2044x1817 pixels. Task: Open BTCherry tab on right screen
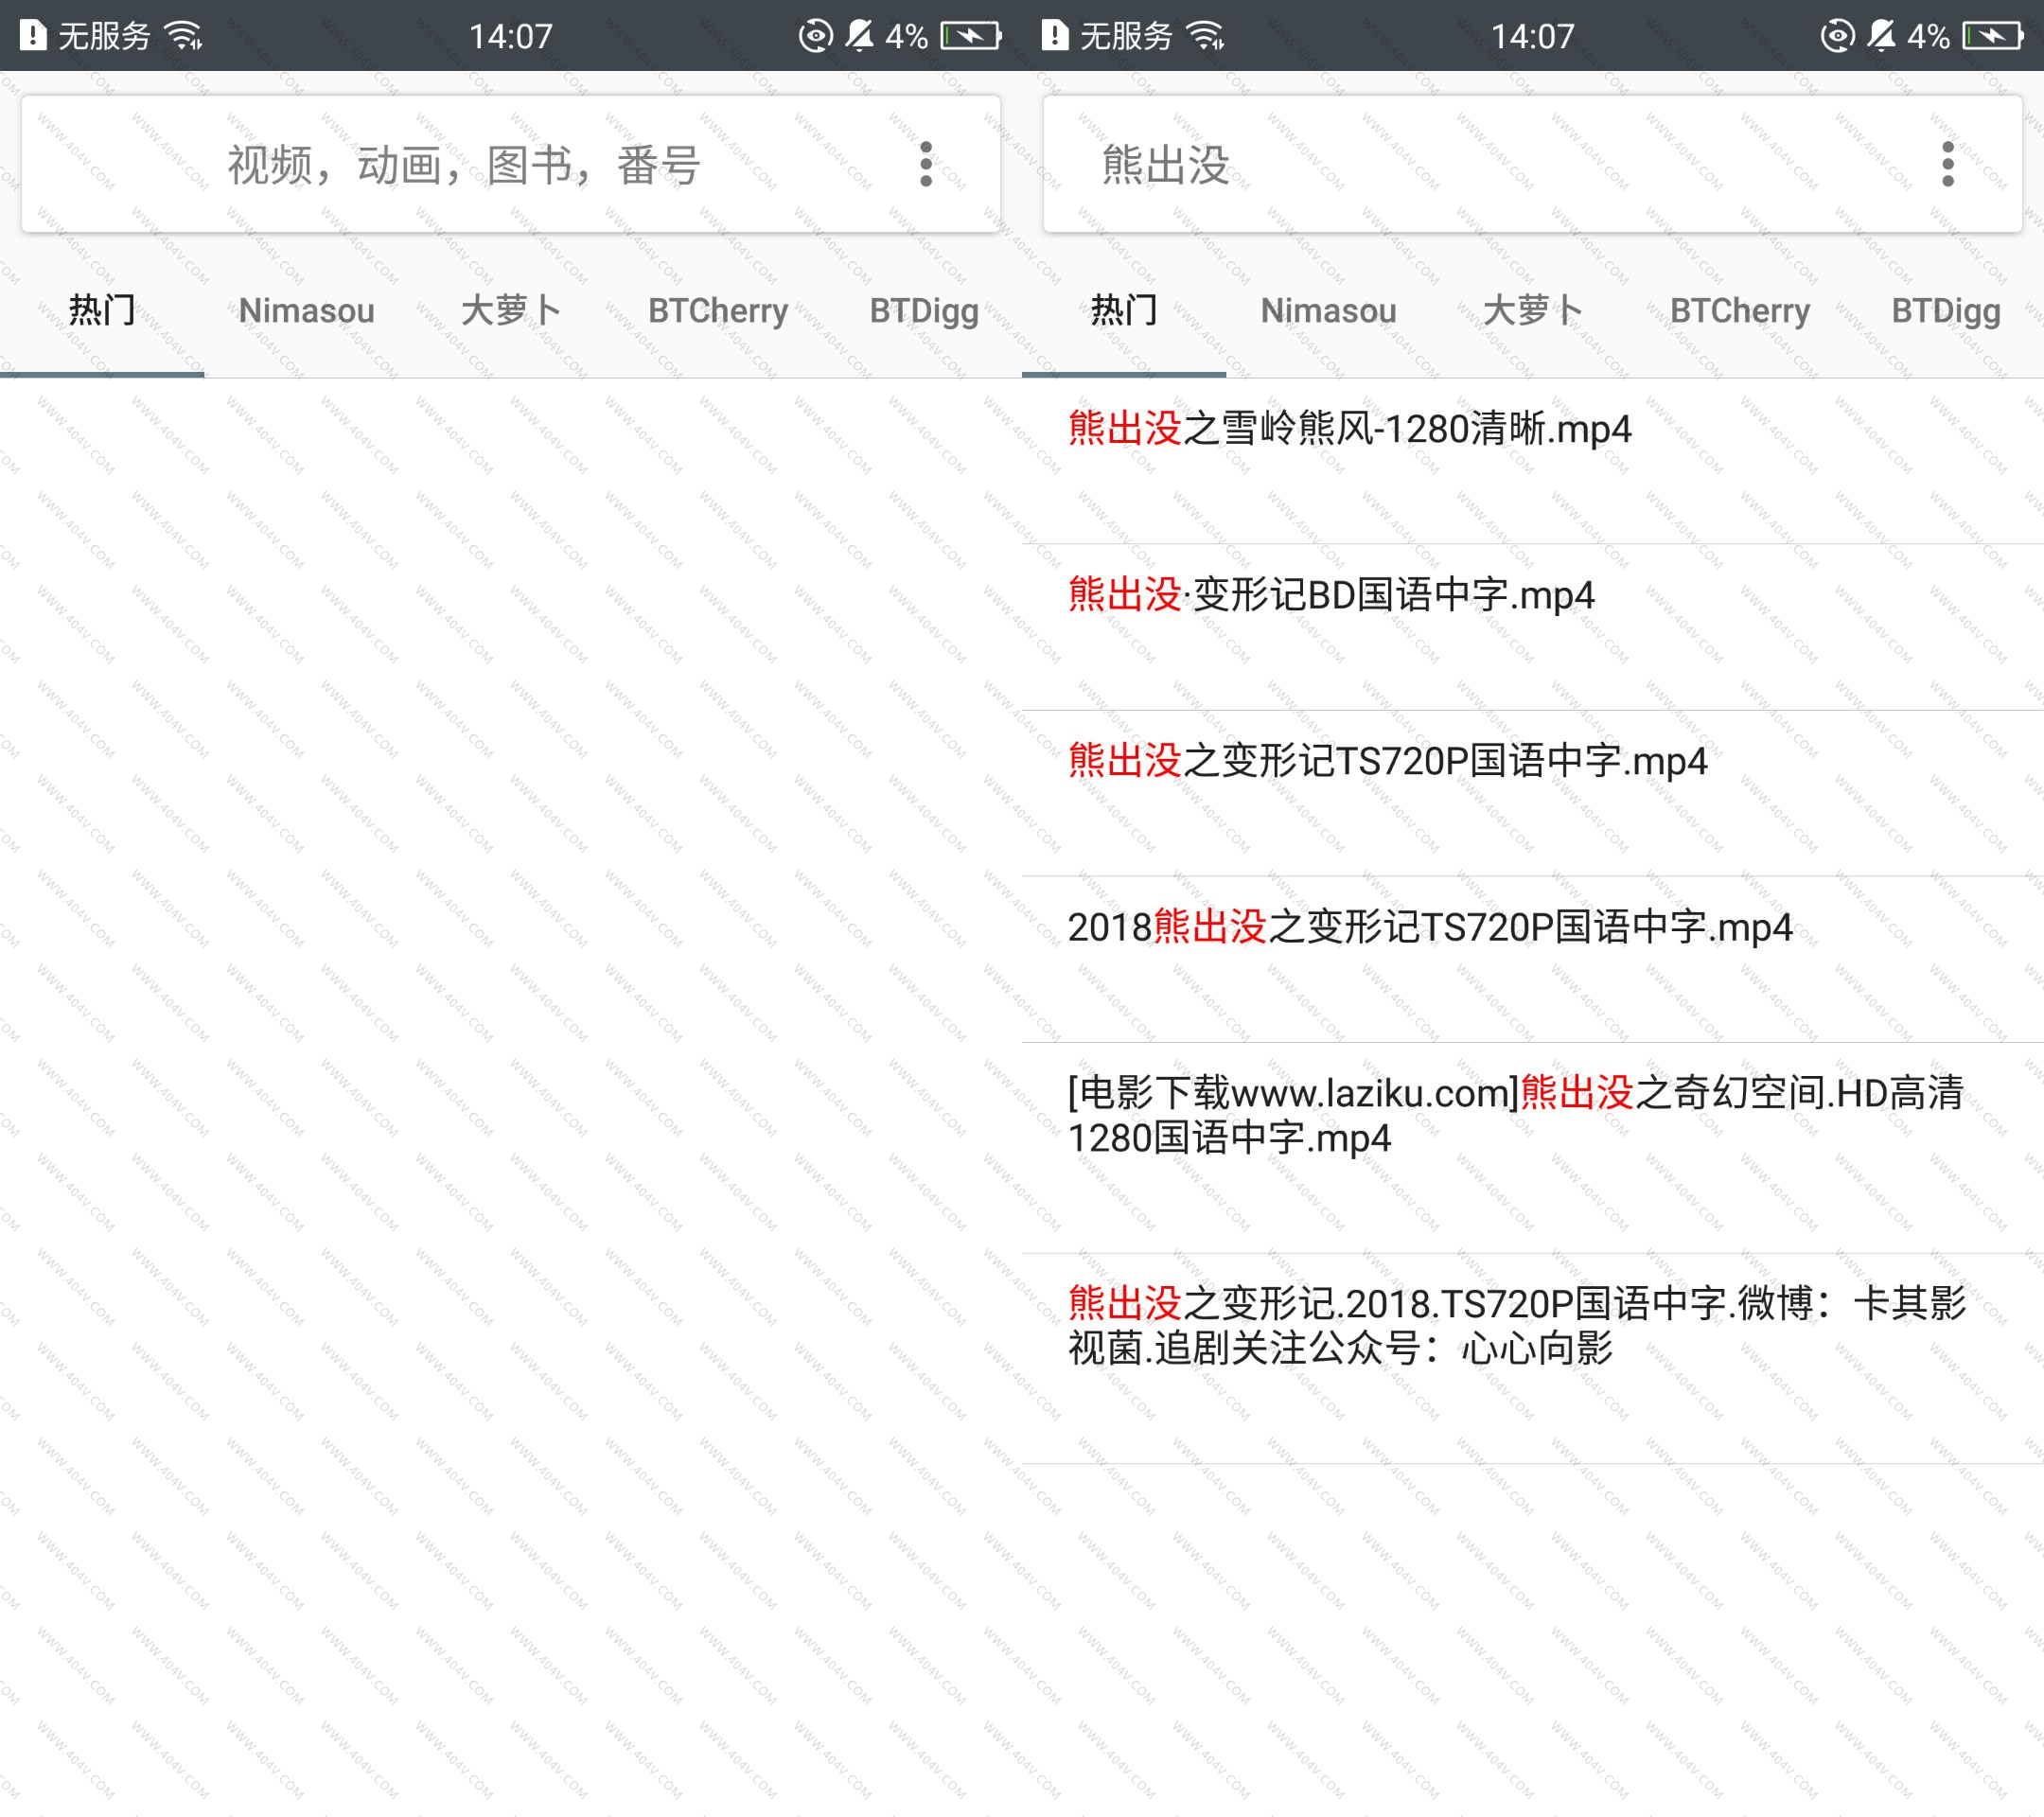tap(1739, 311)
